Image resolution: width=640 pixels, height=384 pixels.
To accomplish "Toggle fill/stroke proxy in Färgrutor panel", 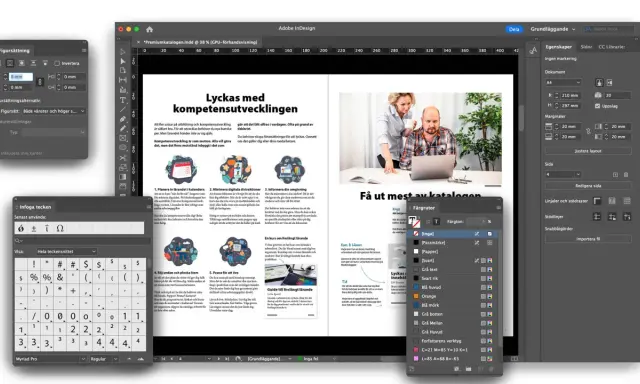I will click(413, 222).
